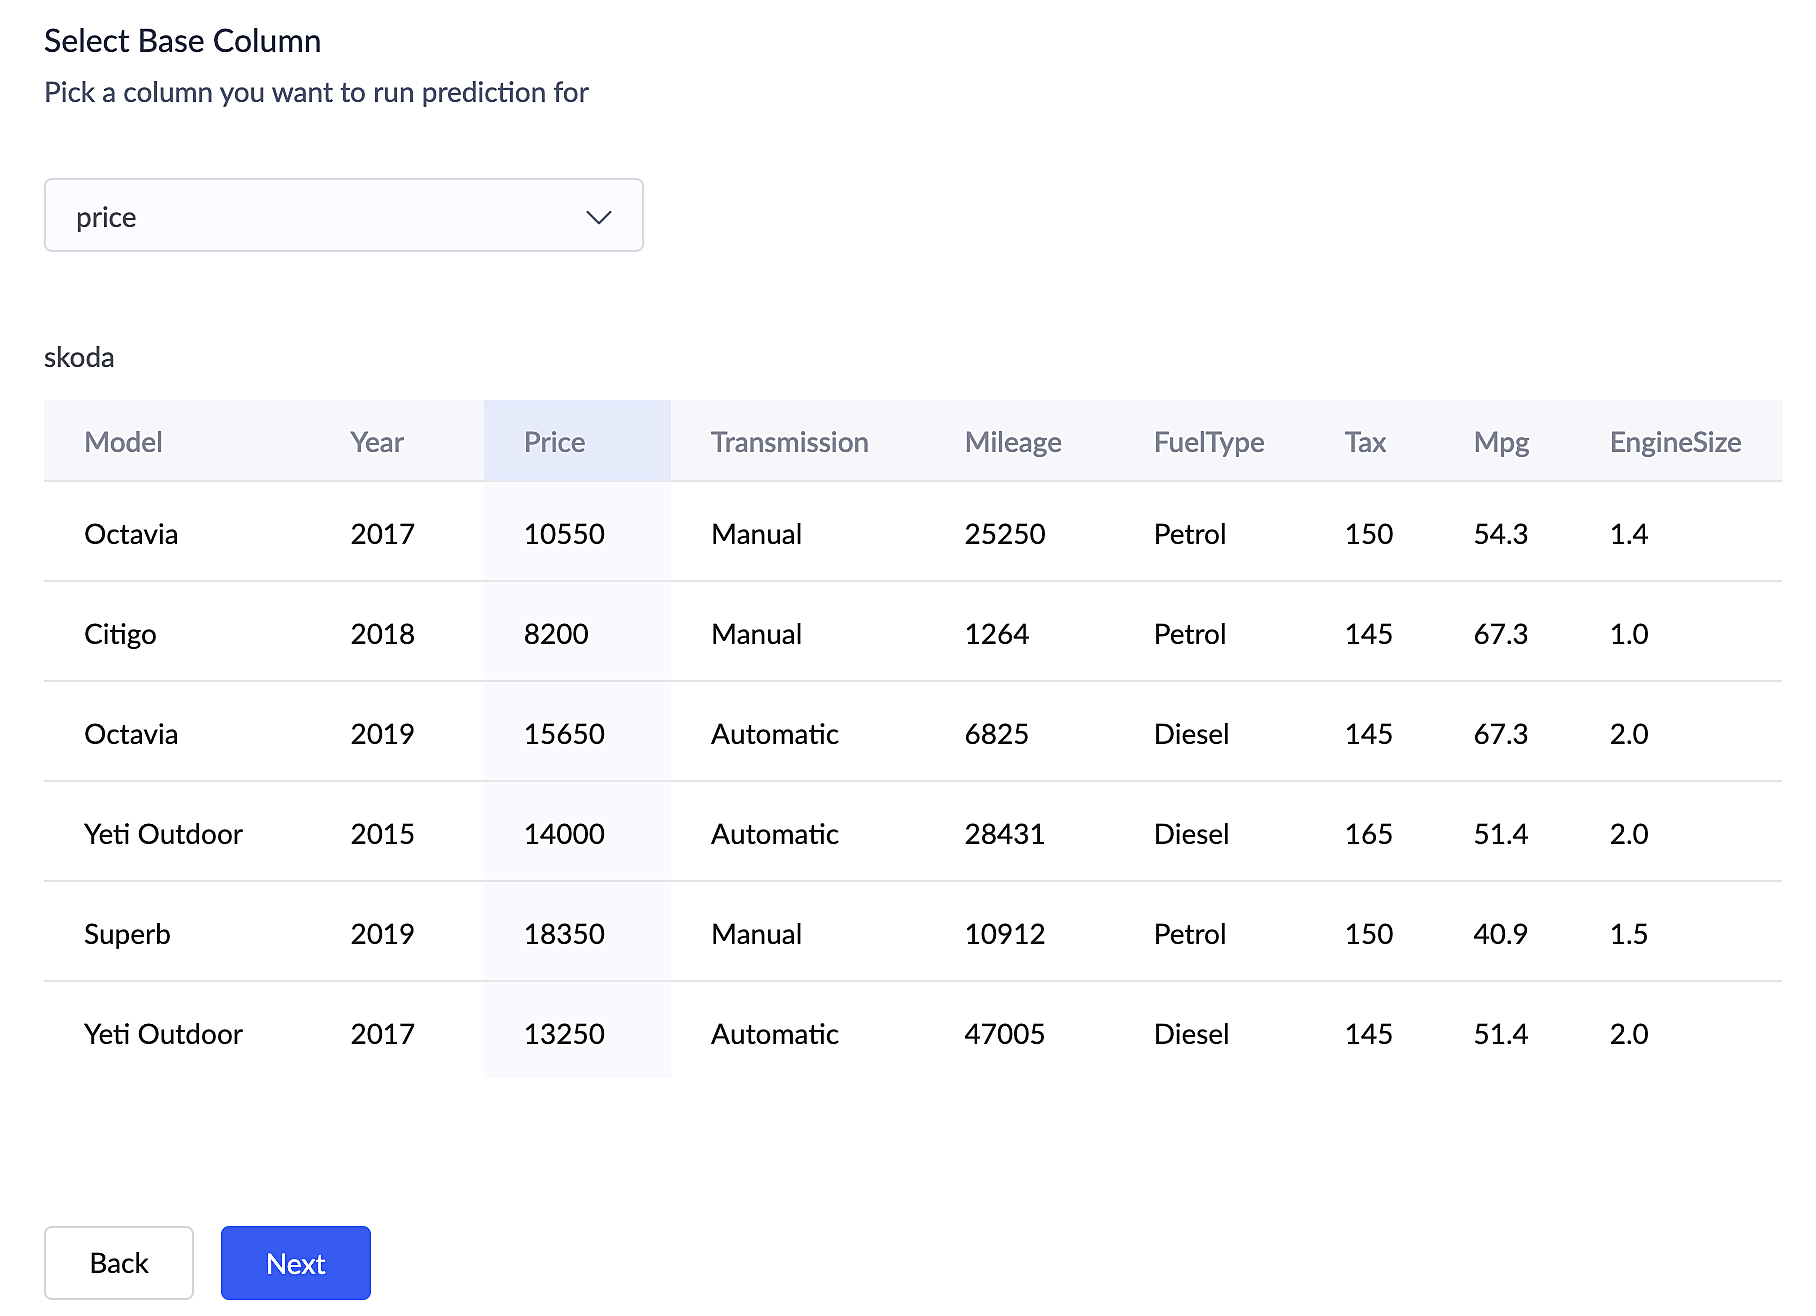Screen dimensions: 1816x1316
Task: Click the dropdown chevron arrow icon
Action: point(598,217)
